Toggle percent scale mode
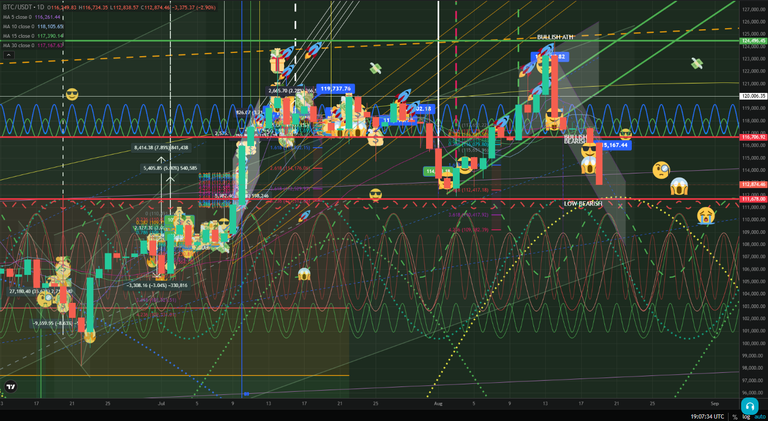 [735, 417]
